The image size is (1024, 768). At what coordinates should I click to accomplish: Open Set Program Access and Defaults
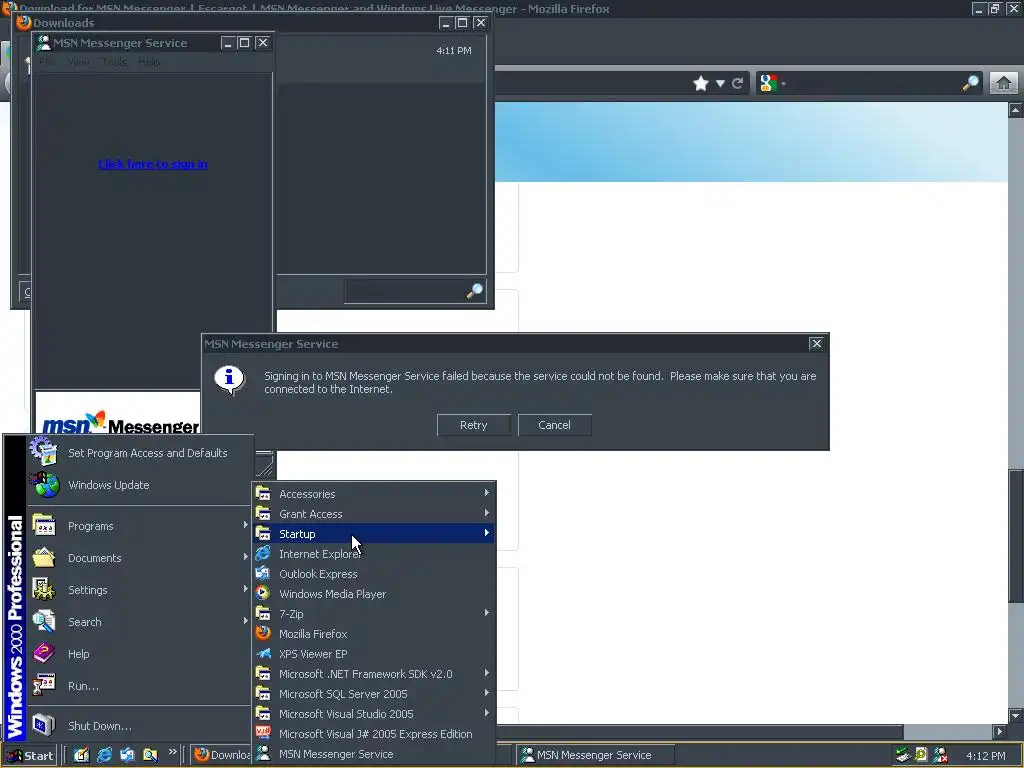click(x=140, y=453)
